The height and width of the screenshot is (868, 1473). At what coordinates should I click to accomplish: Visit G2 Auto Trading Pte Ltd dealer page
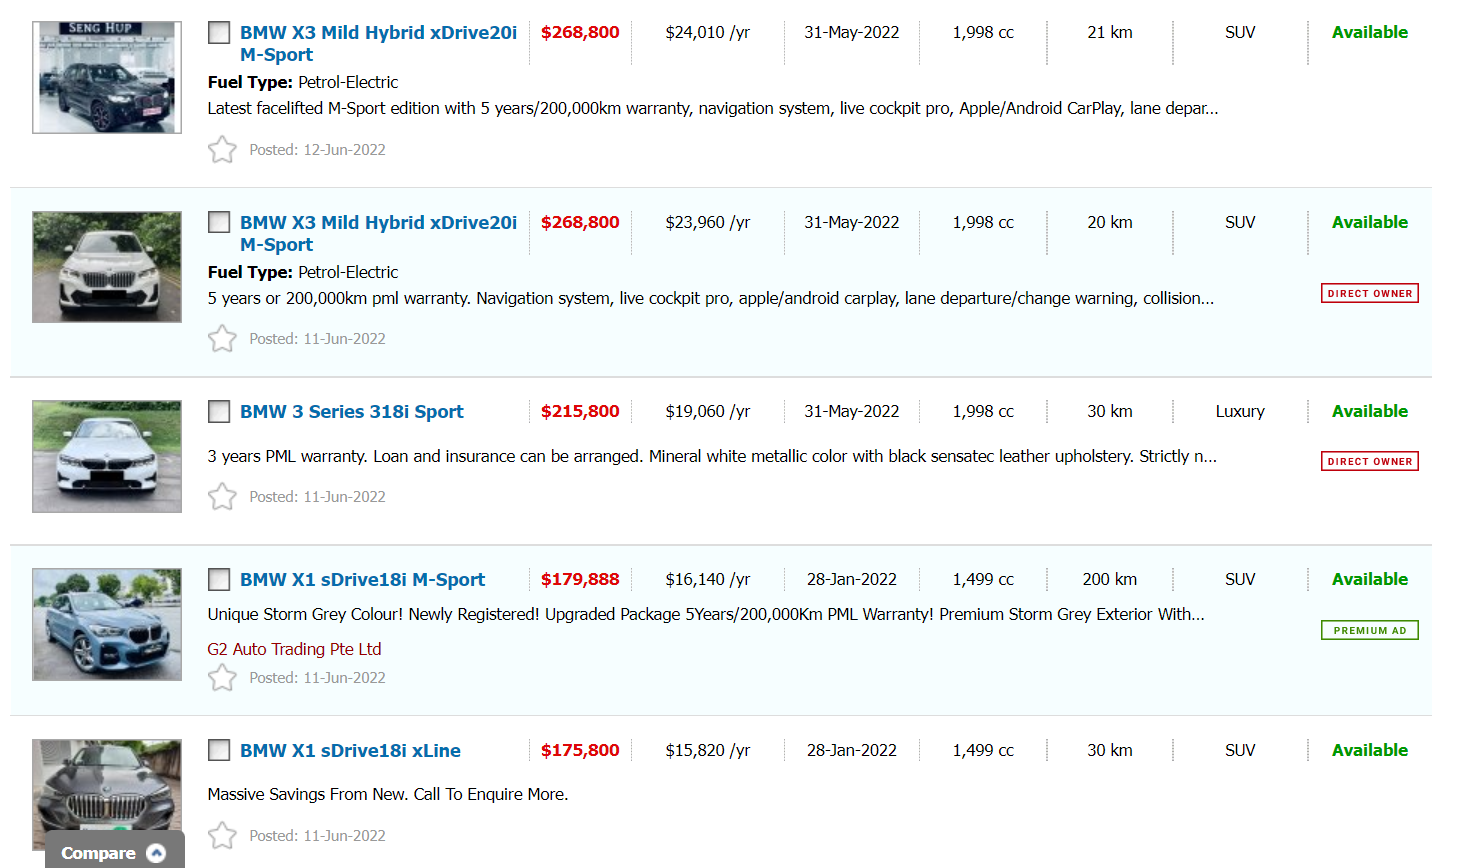click(294, 649)
